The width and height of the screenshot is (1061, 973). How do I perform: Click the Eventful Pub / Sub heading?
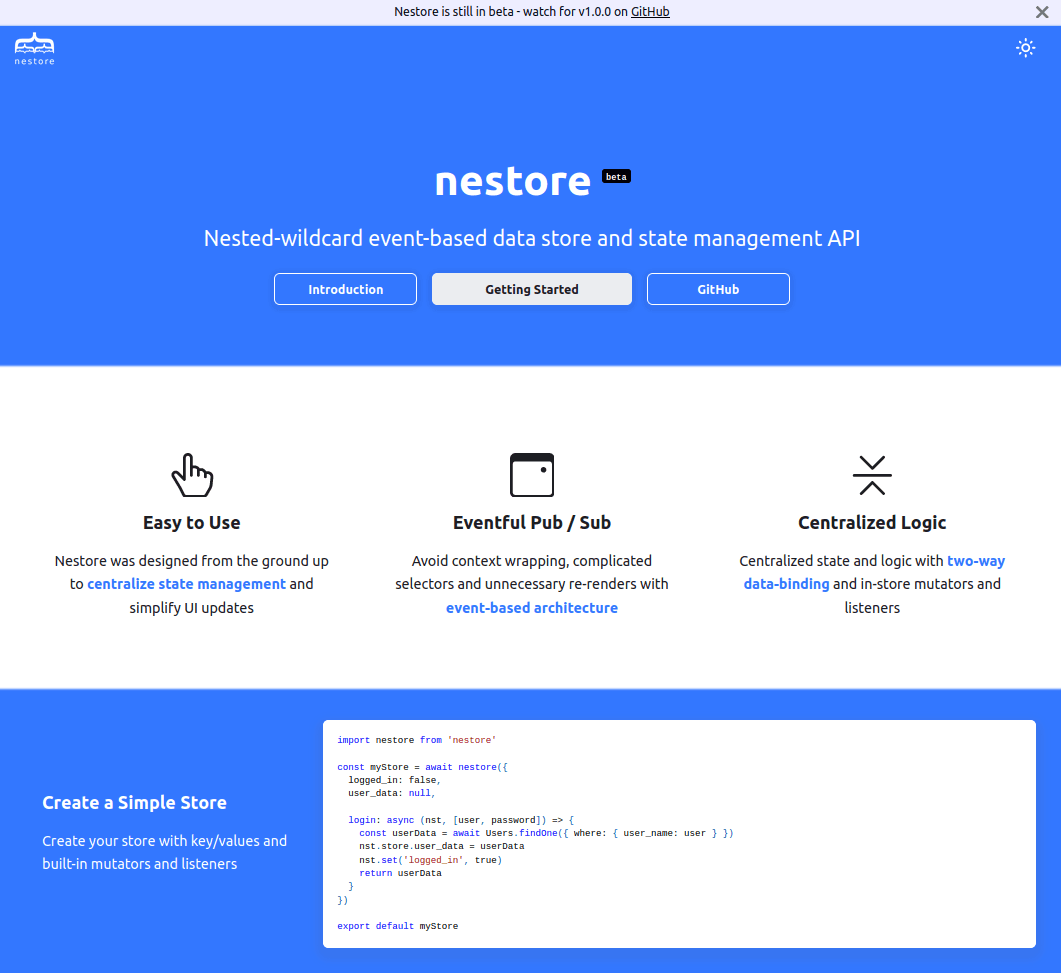point(531,523)
